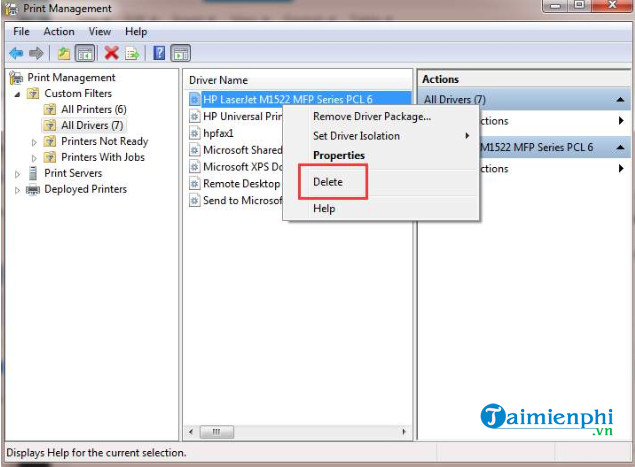
Task: Open the More Actions submenu arrow under All Drivers
Action: [x=621, y=121]
